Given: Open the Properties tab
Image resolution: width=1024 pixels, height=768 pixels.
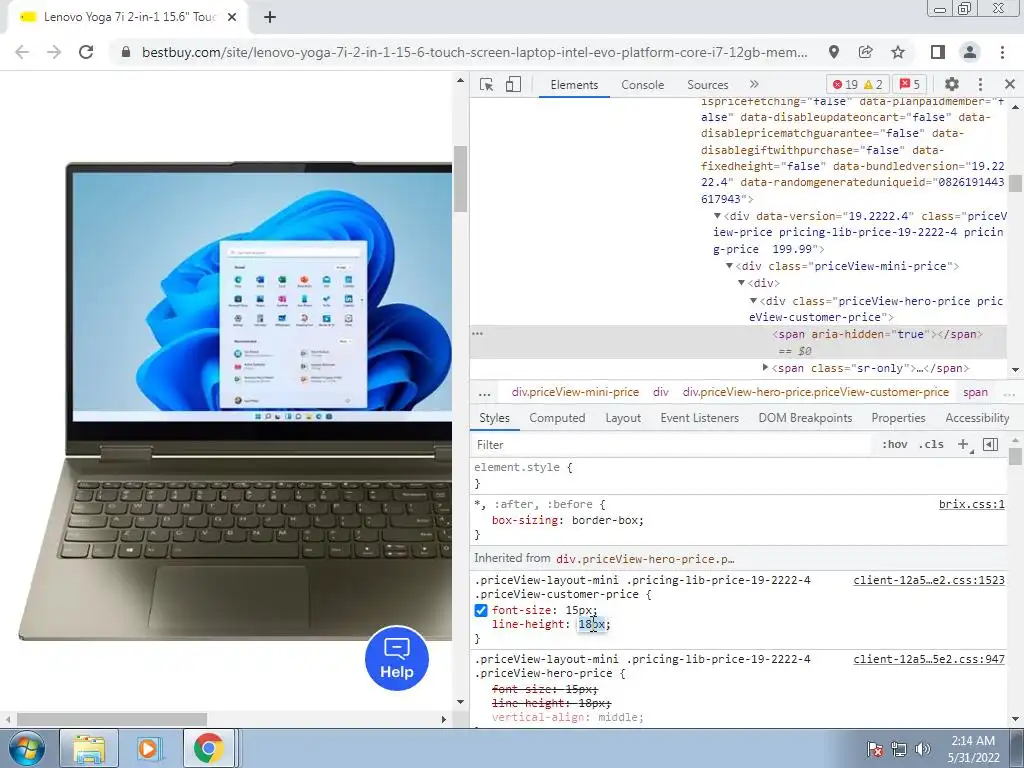Looking at the screenshot, I should tap(898, 418).
